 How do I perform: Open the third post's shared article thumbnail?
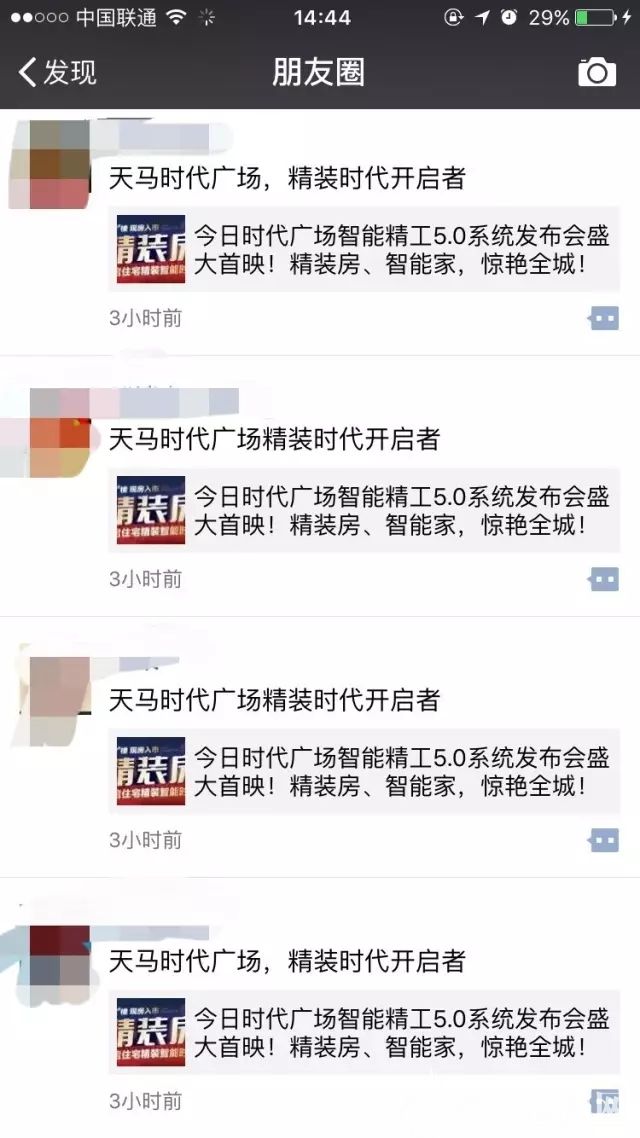151,771
